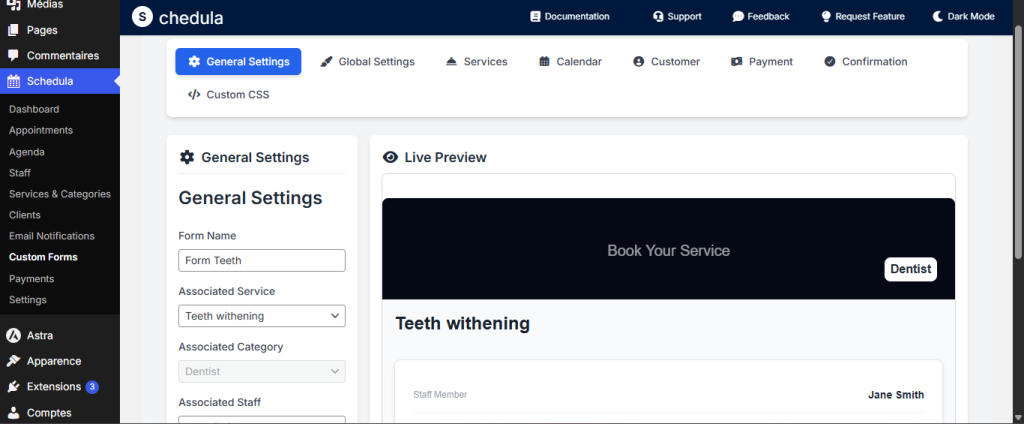Click the Schedula logo icon in header
Screen dimensions: 1024x424
(143, 17)
